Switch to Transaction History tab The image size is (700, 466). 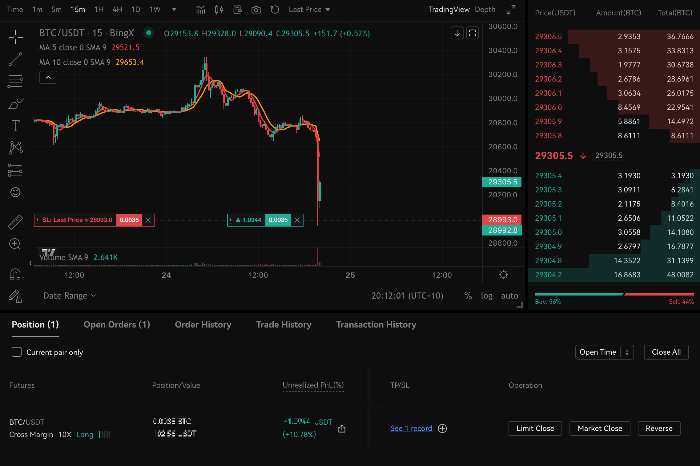tap(376, 325)
